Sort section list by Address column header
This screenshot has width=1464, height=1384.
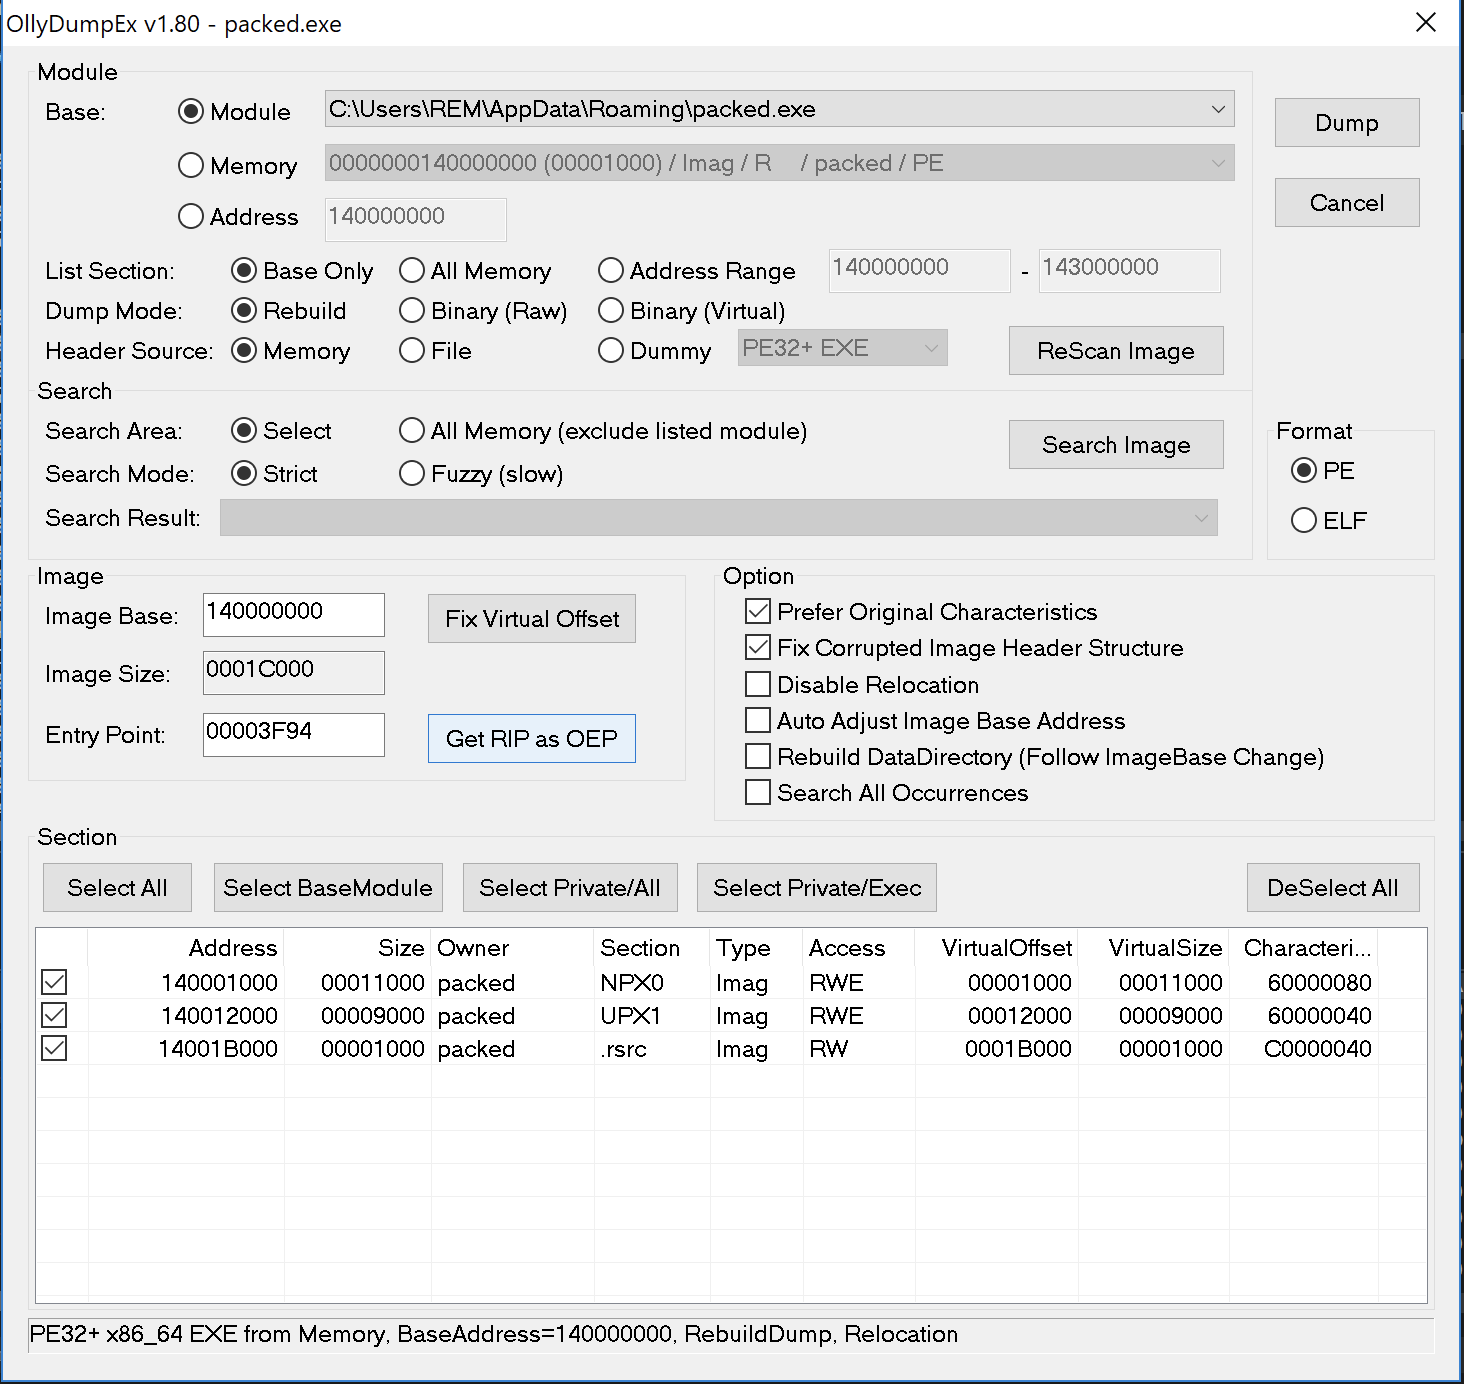coord(186,947)
